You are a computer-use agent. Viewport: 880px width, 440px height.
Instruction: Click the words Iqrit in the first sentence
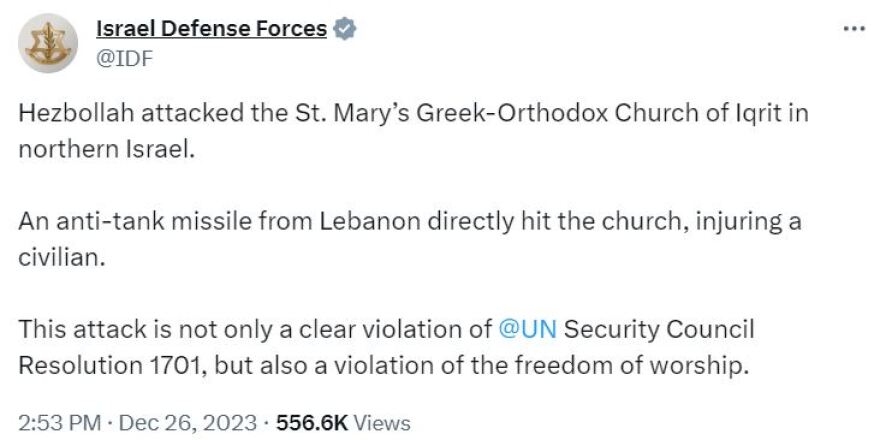(x=759, y=112)
